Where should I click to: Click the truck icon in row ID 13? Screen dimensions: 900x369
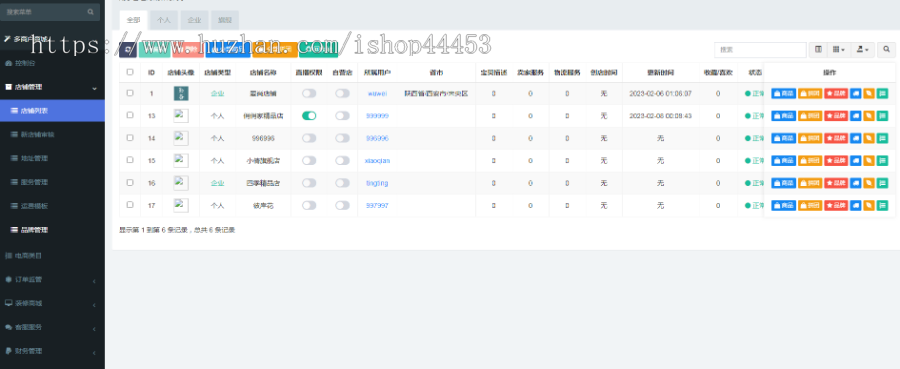[x=856, y=116]
